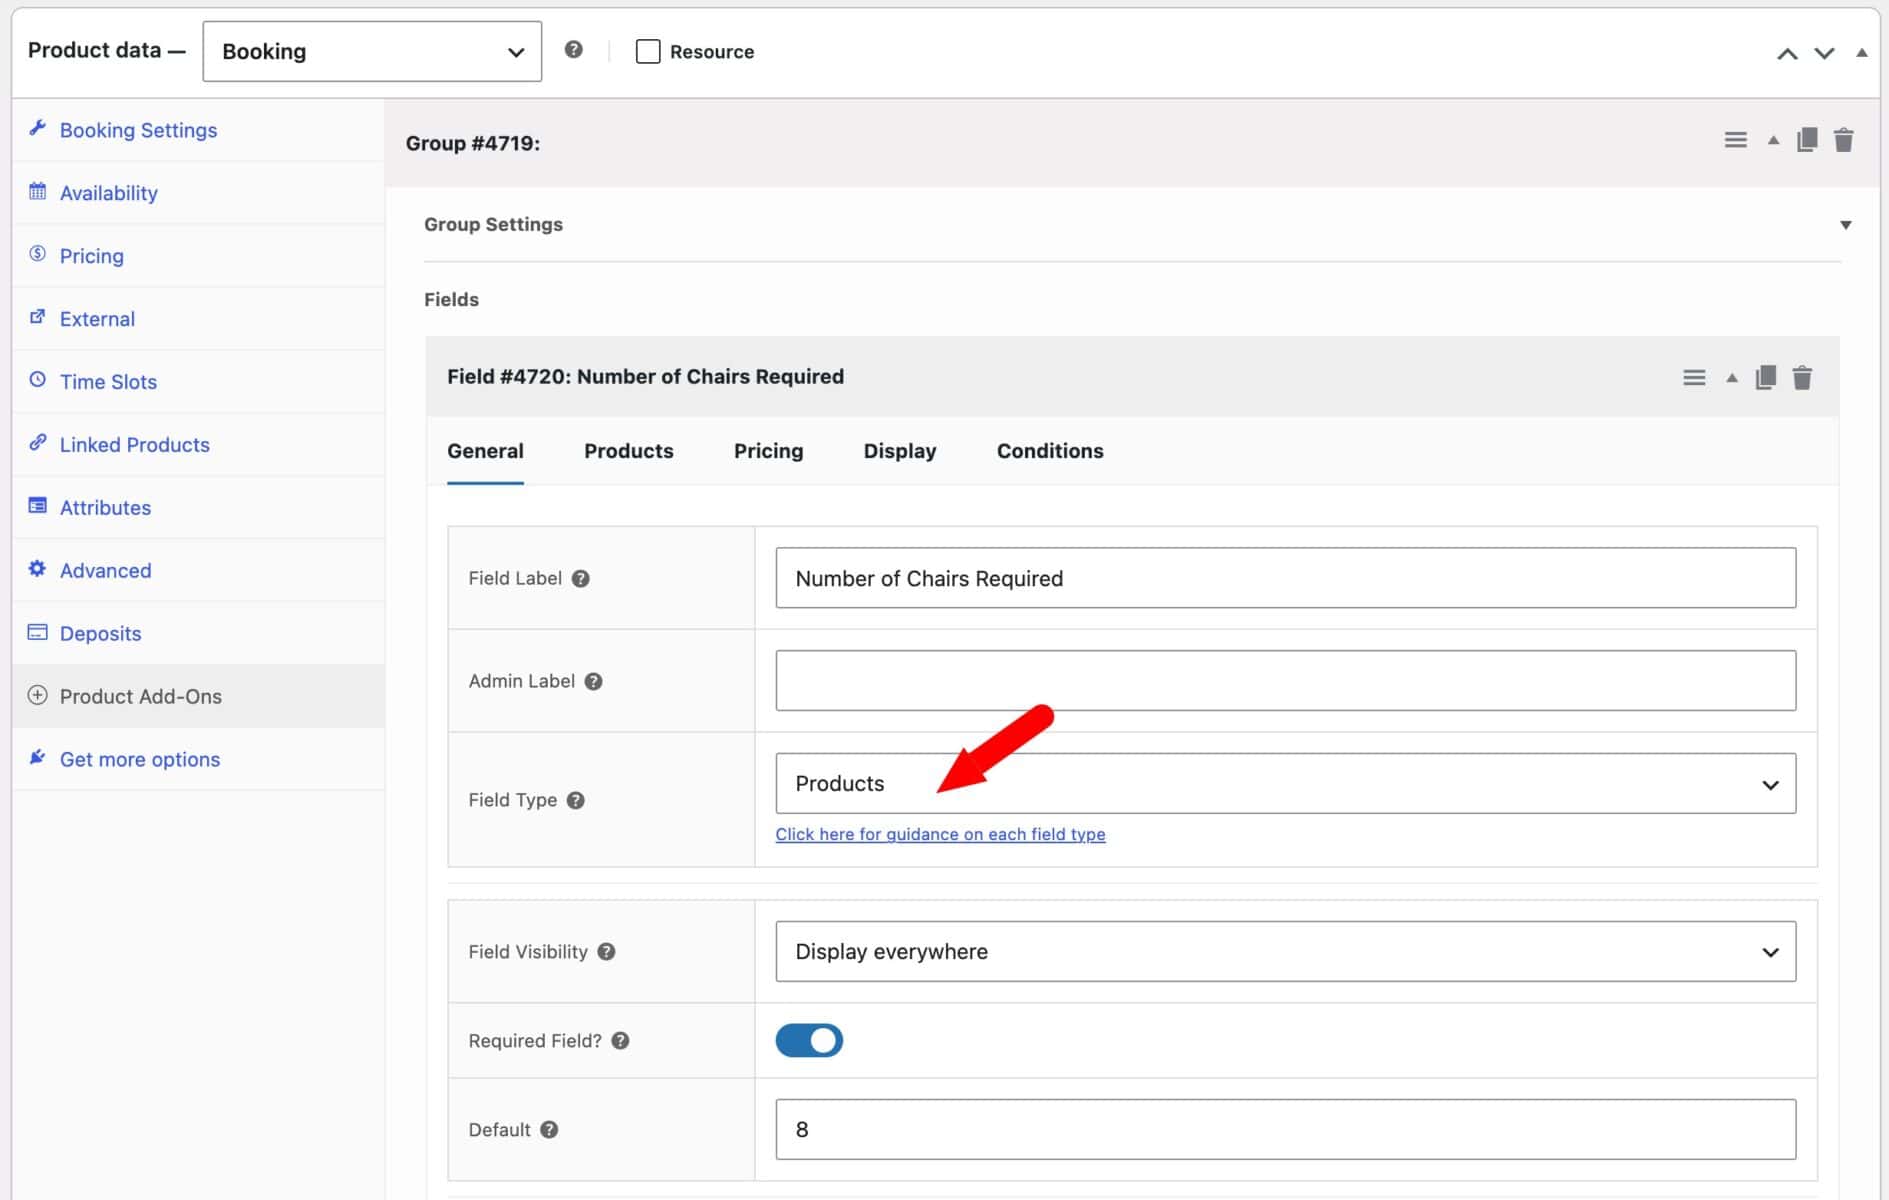Screen dimensions: 1889x1200
Task: Delete Group #4719 with the trash icon
Action: tap(1844, 139)
